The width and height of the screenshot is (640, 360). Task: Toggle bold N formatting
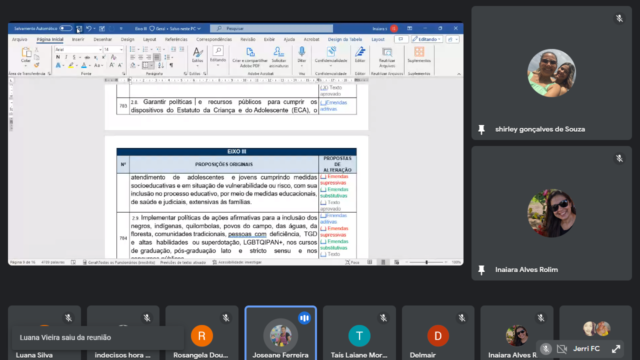[58, 57]
